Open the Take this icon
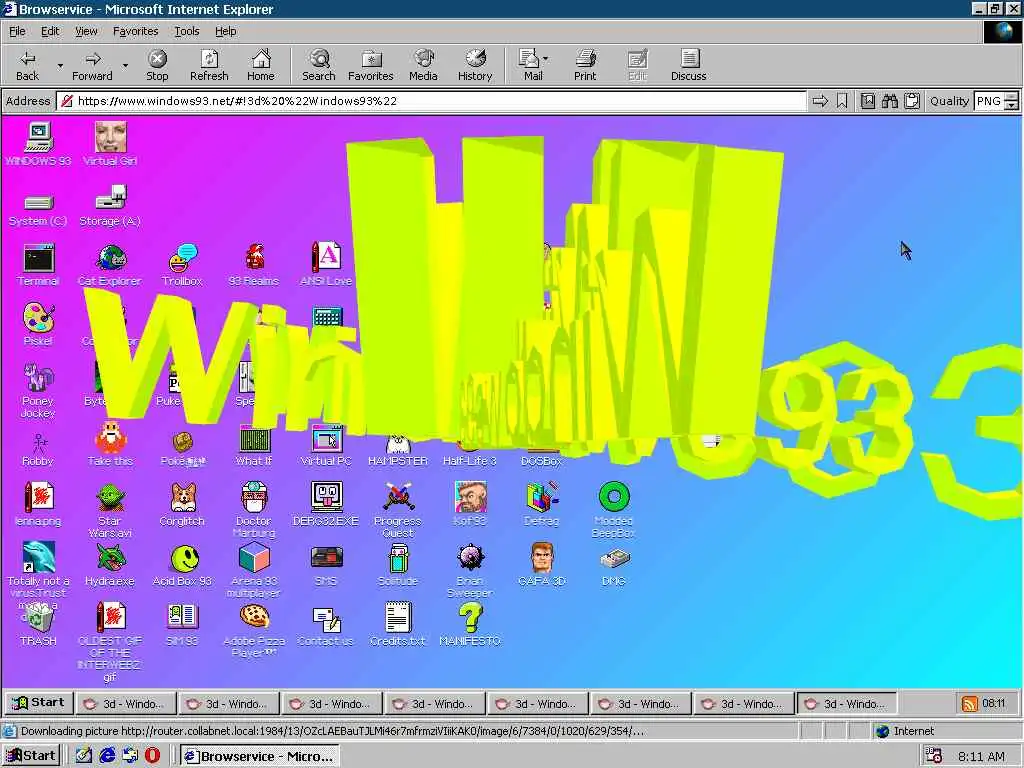Viewport: 1024px width, 768px height. (x=110, y=445)
